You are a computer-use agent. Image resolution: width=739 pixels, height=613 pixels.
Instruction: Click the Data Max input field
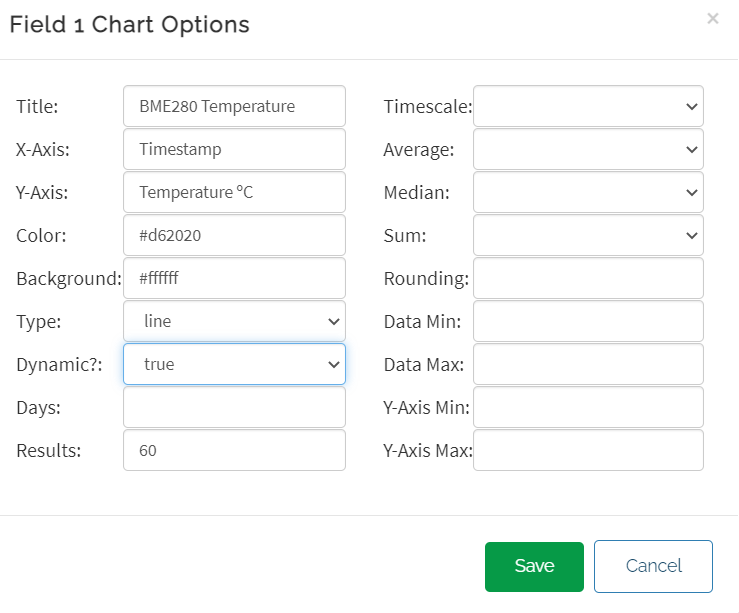pyautogui.click(x=588, y=364)
